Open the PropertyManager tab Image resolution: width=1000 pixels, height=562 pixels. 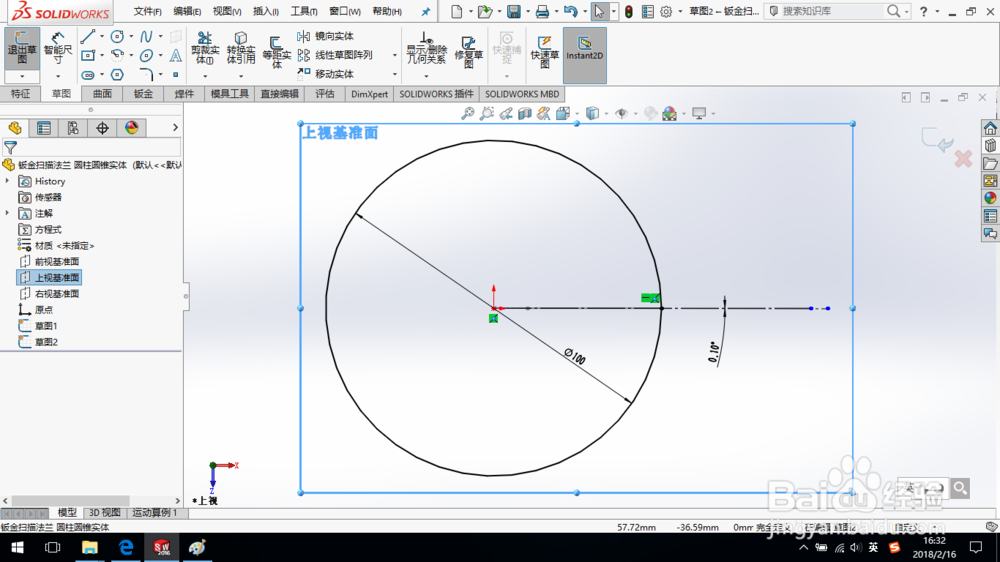pyautogui.click(x=44, y=128)
